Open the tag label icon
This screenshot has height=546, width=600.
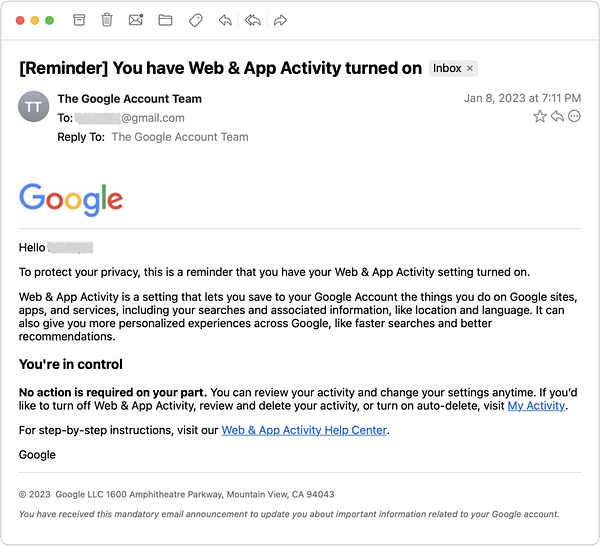196,20
